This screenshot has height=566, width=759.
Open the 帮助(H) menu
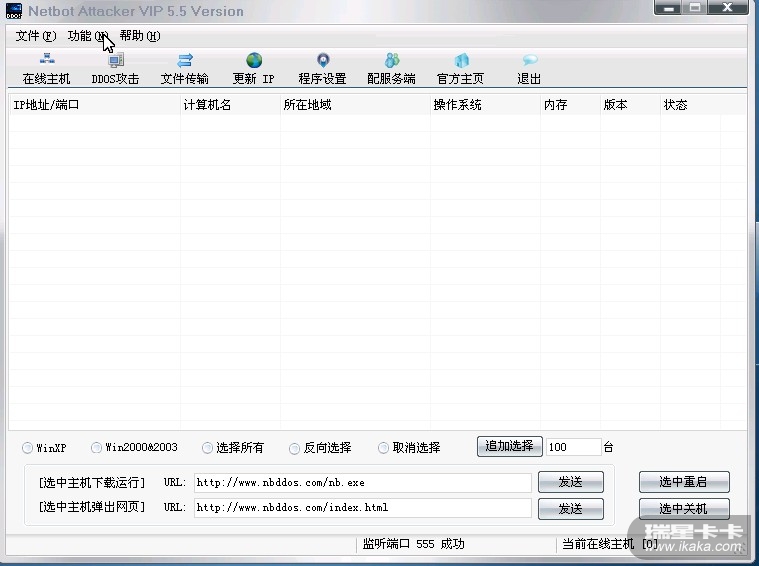(x=140, y=36)
